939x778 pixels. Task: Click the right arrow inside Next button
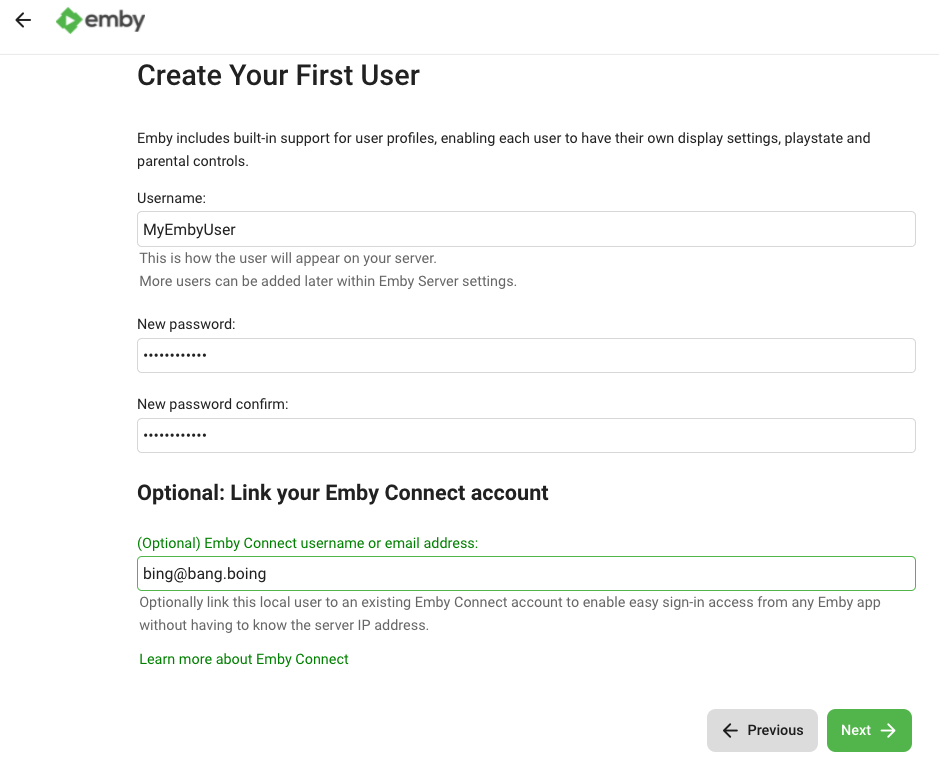point(888,730)
